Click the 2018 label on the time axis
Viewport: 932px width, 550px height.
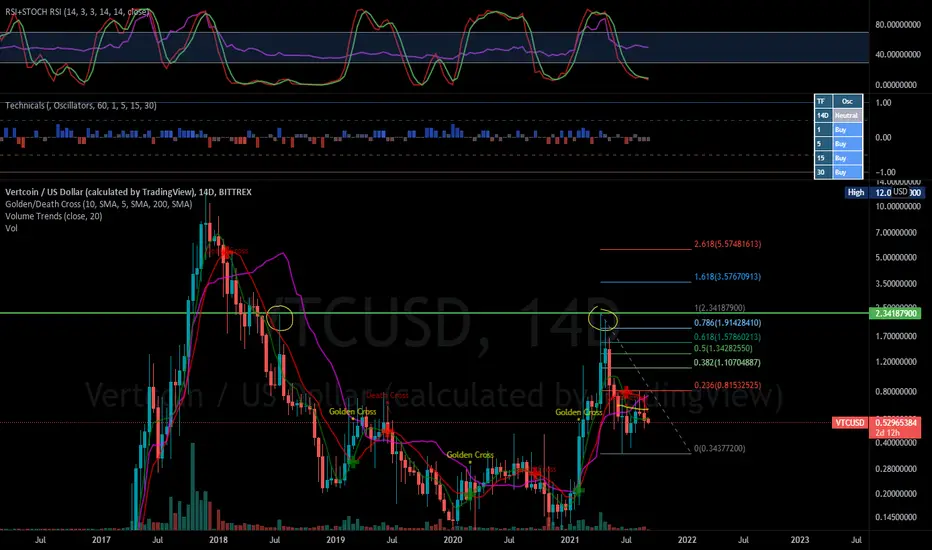point(218,540)
